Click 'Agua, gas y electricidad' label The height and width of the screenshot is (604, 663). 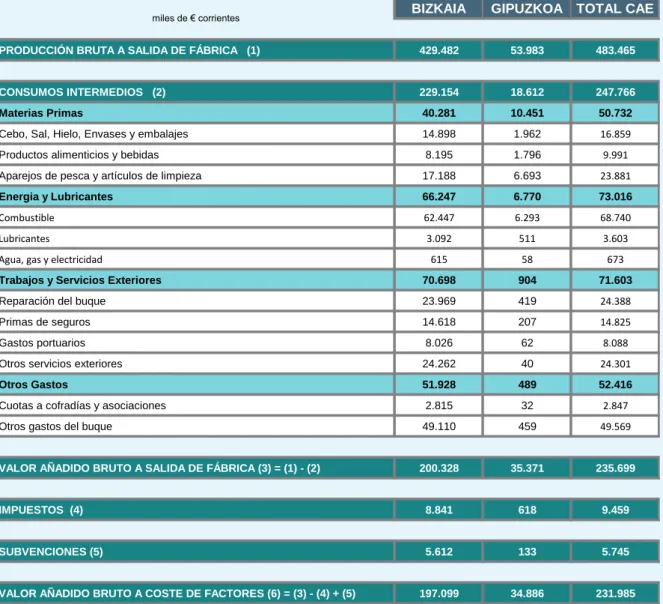click(x=51, y=259)
